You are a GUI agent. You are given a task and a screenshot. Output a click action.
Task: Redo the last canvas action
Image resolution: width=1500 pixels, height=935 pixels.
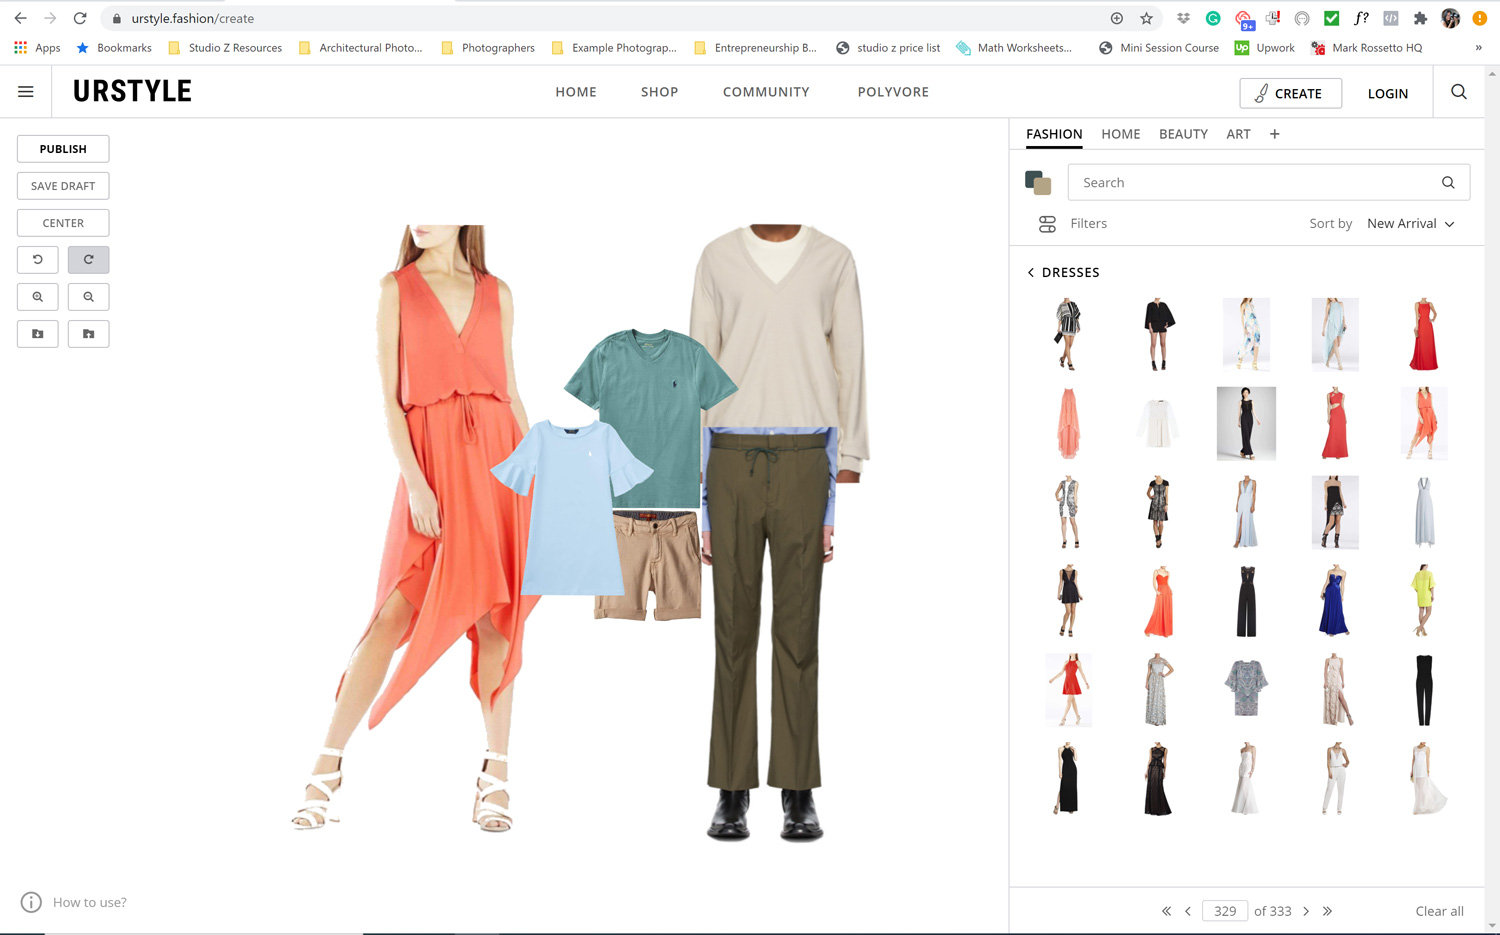point(88,260)
